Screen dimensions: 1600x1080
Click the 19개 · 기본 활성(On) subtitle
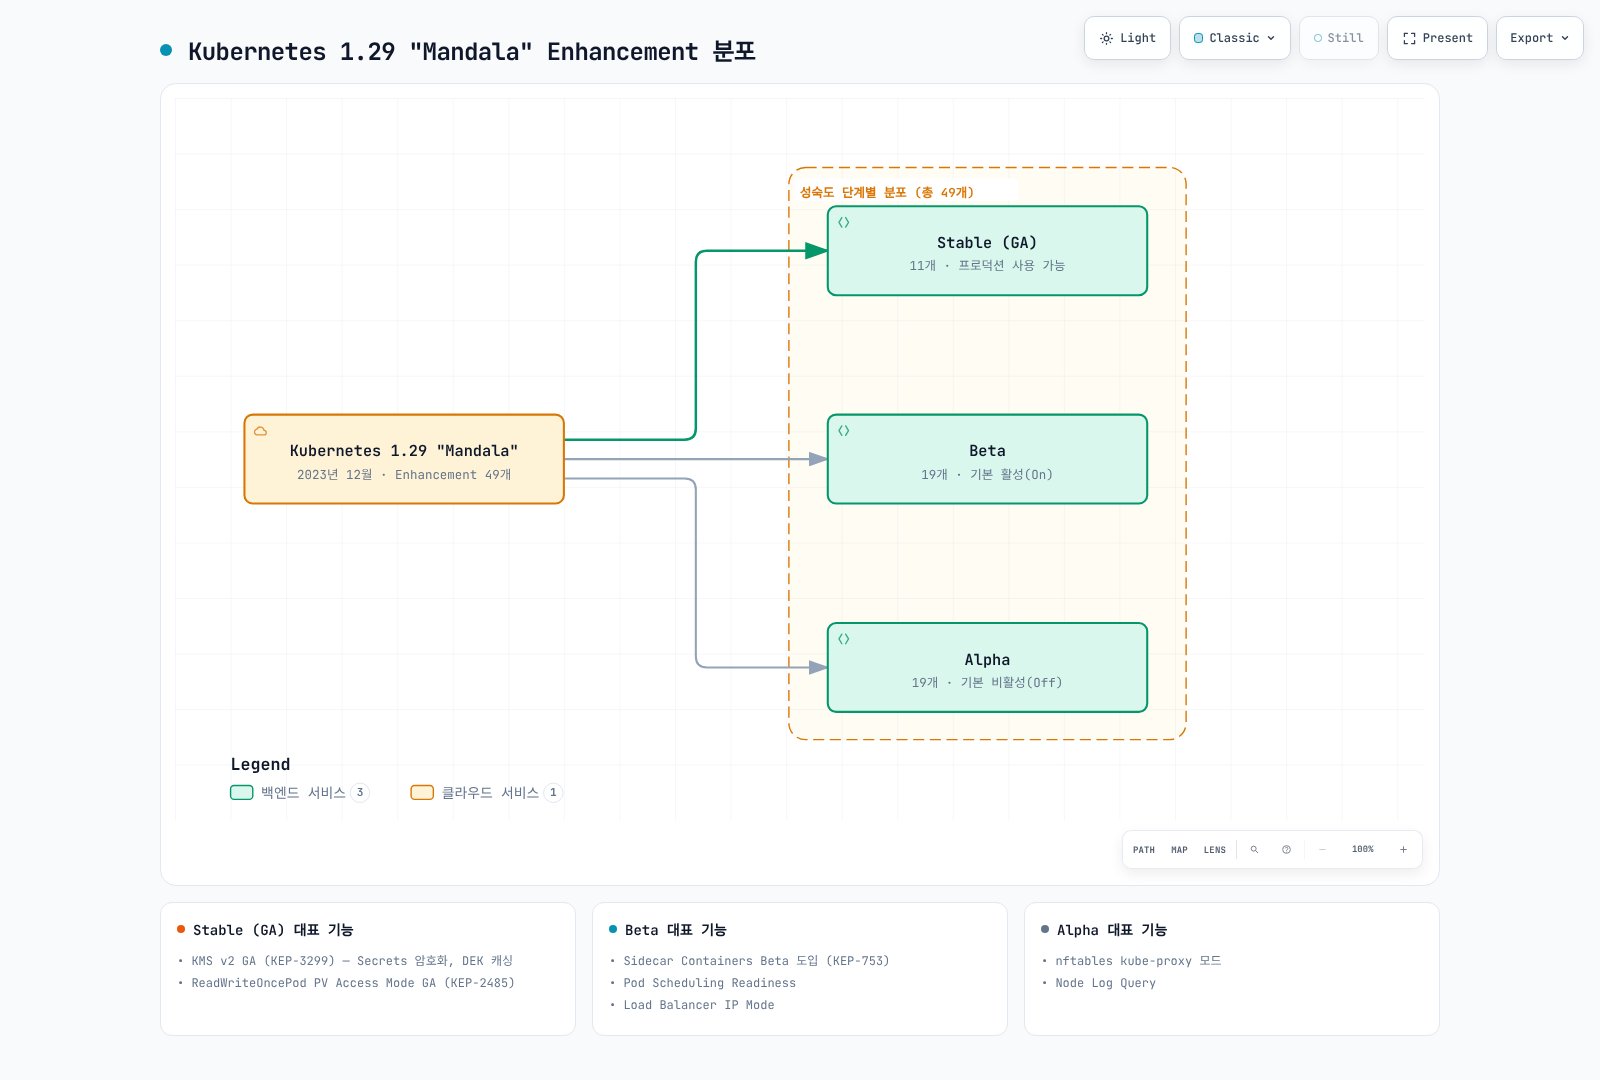click(987, 474)
